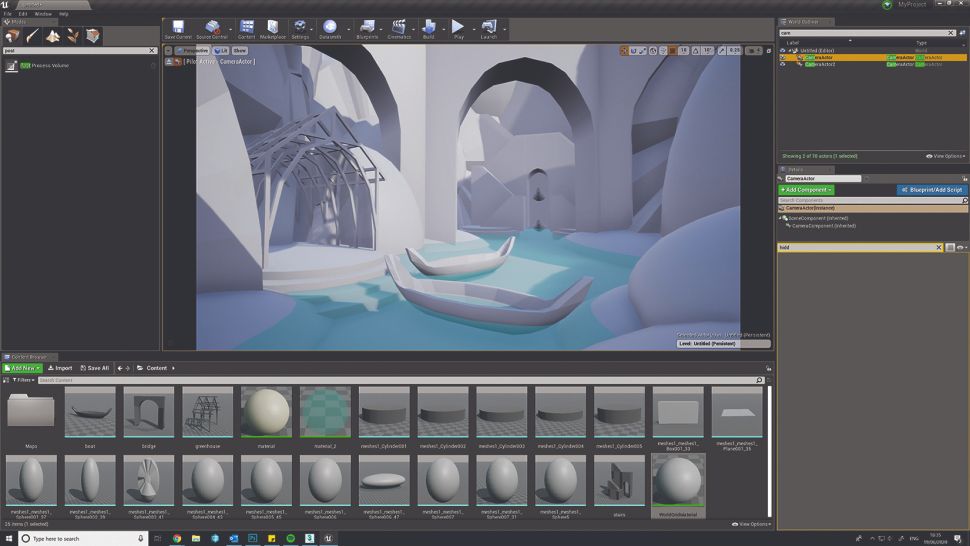
Task: Hide CameraActor2 using its eye icon
Action: tap(783, 64)
